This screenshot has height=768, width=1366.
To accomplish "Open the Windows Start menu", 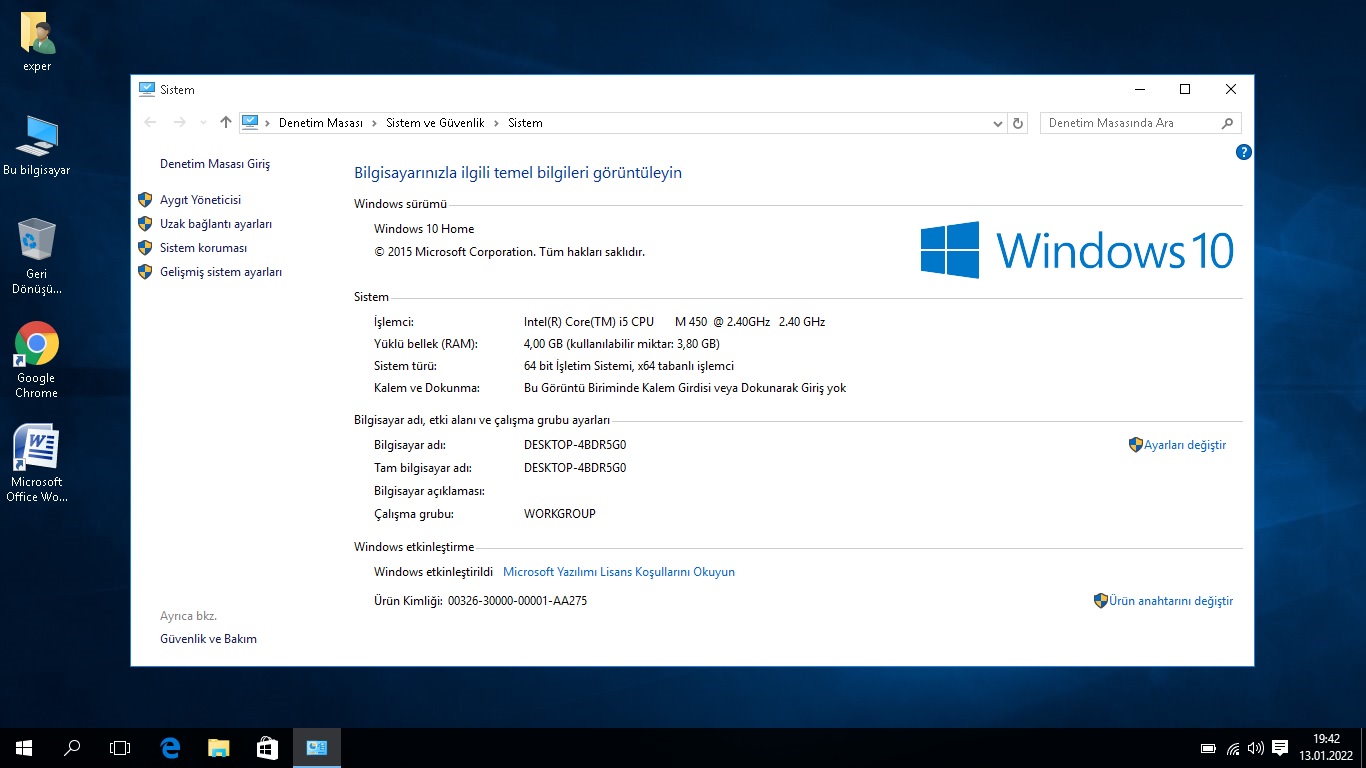I will (24, 747).
